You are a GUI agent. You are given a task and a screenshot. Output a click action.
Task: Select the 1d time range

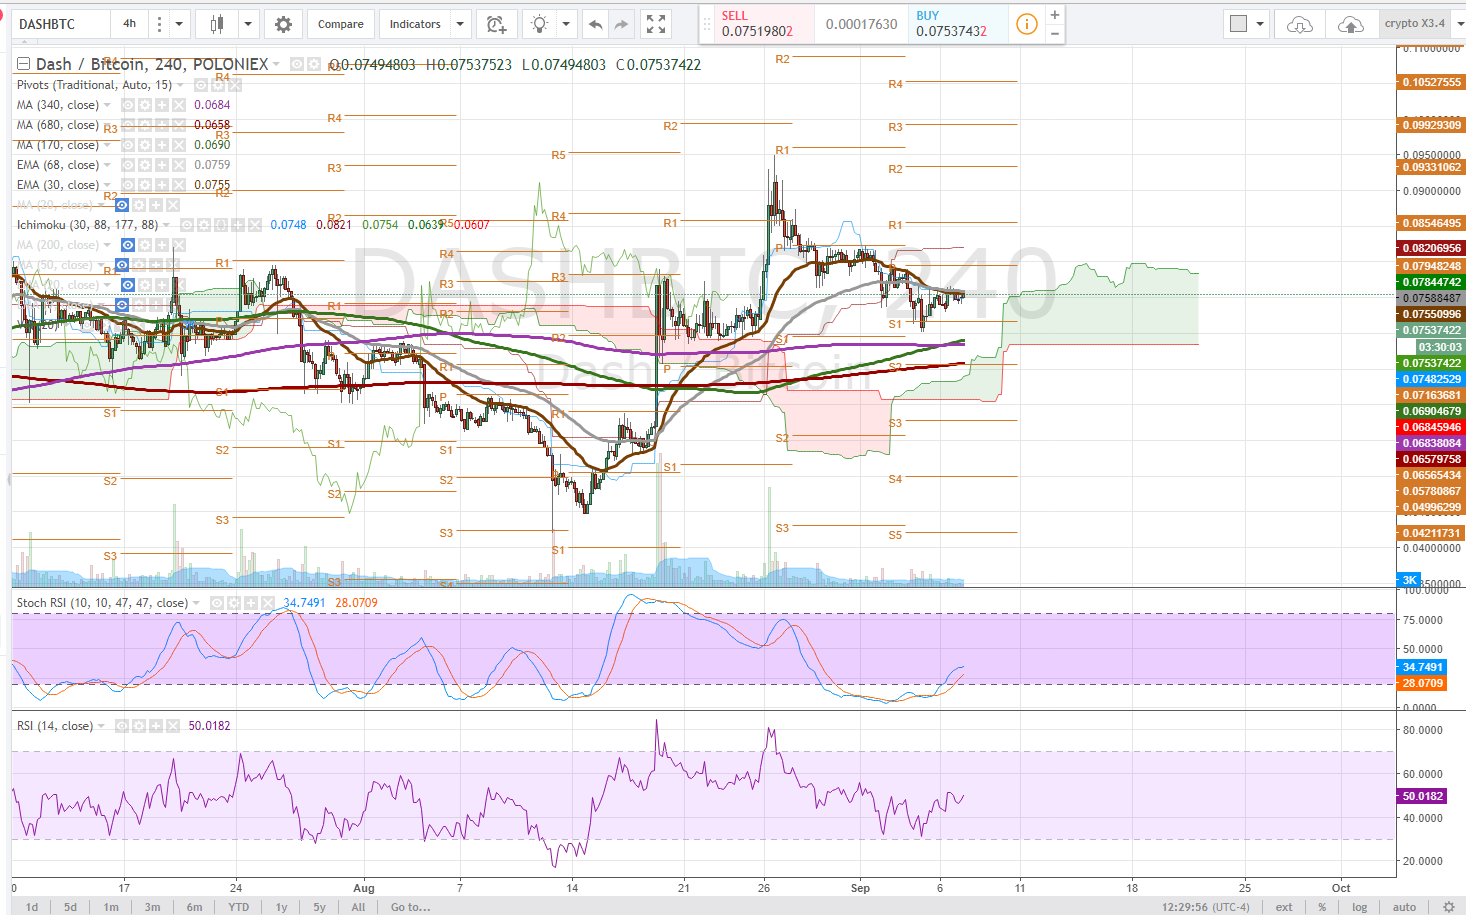(32, 907)
